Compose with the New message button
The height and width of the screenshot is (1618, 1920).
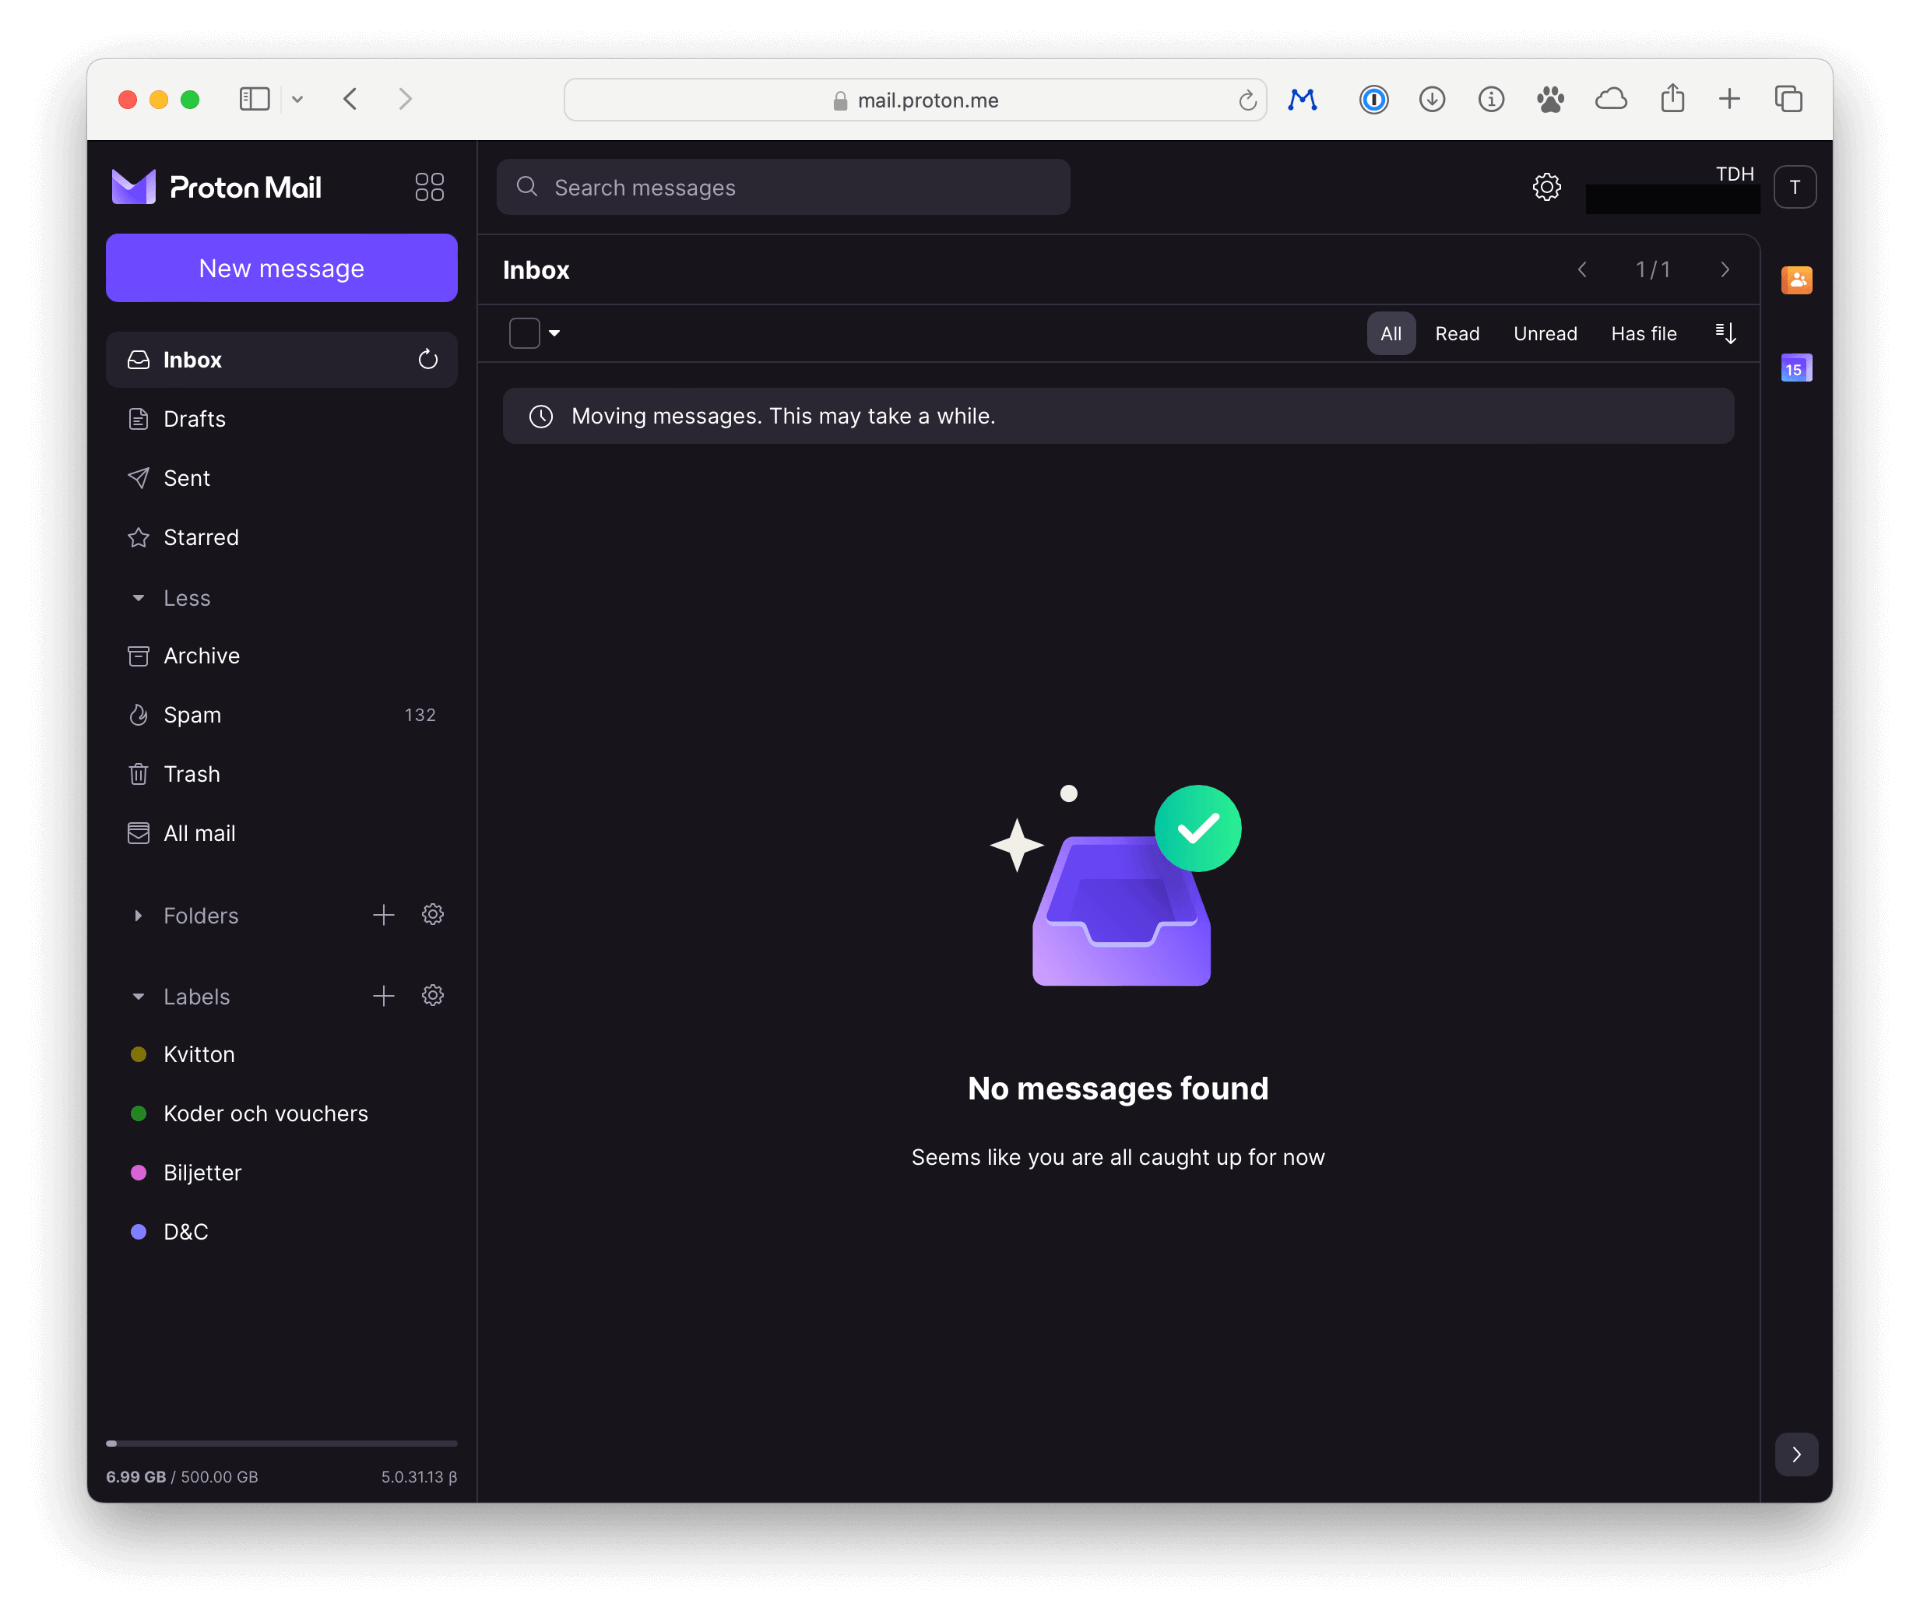281,268
